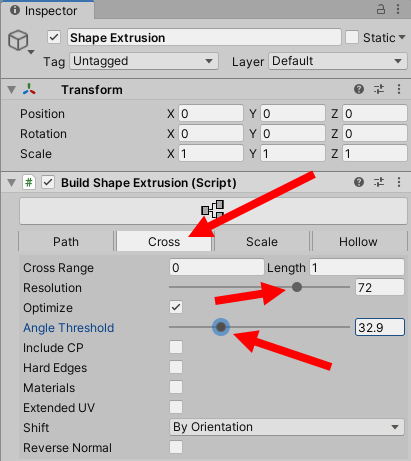Open the Inspector panel options menu
Screen dimensions: 411x461
(x=398, y=9)
